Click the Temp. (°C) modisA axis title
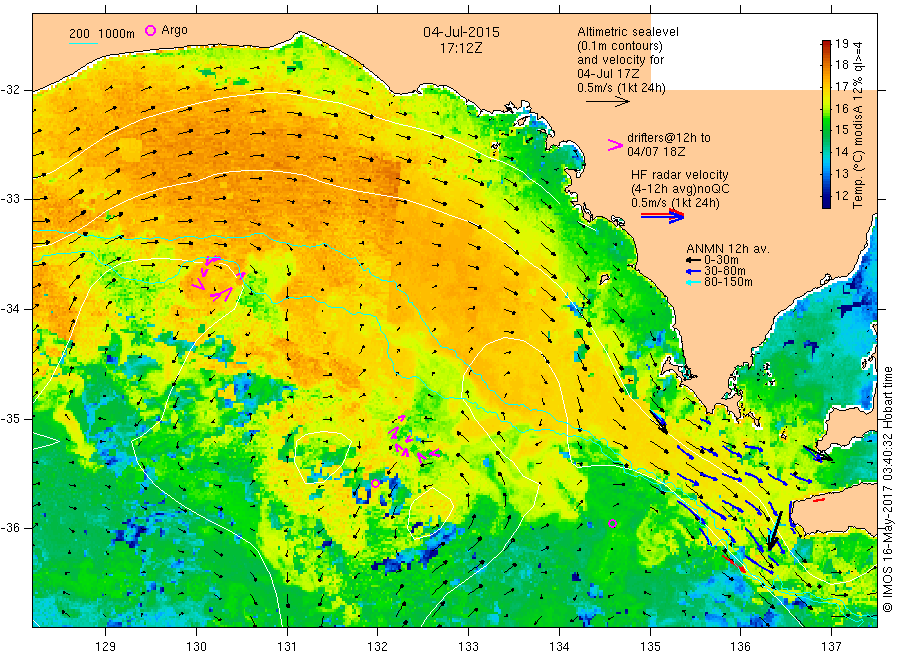 tap(858, 124)
